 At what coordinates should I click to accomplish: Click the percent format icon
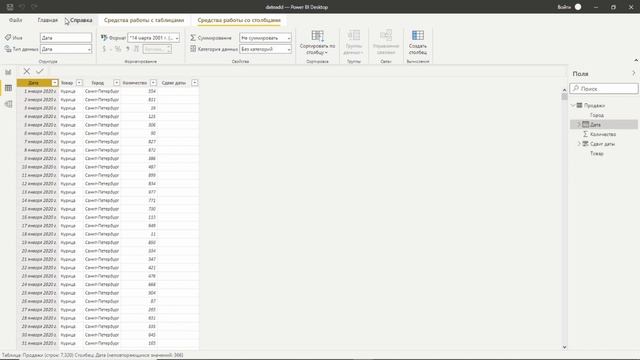[x=118, y=49]
